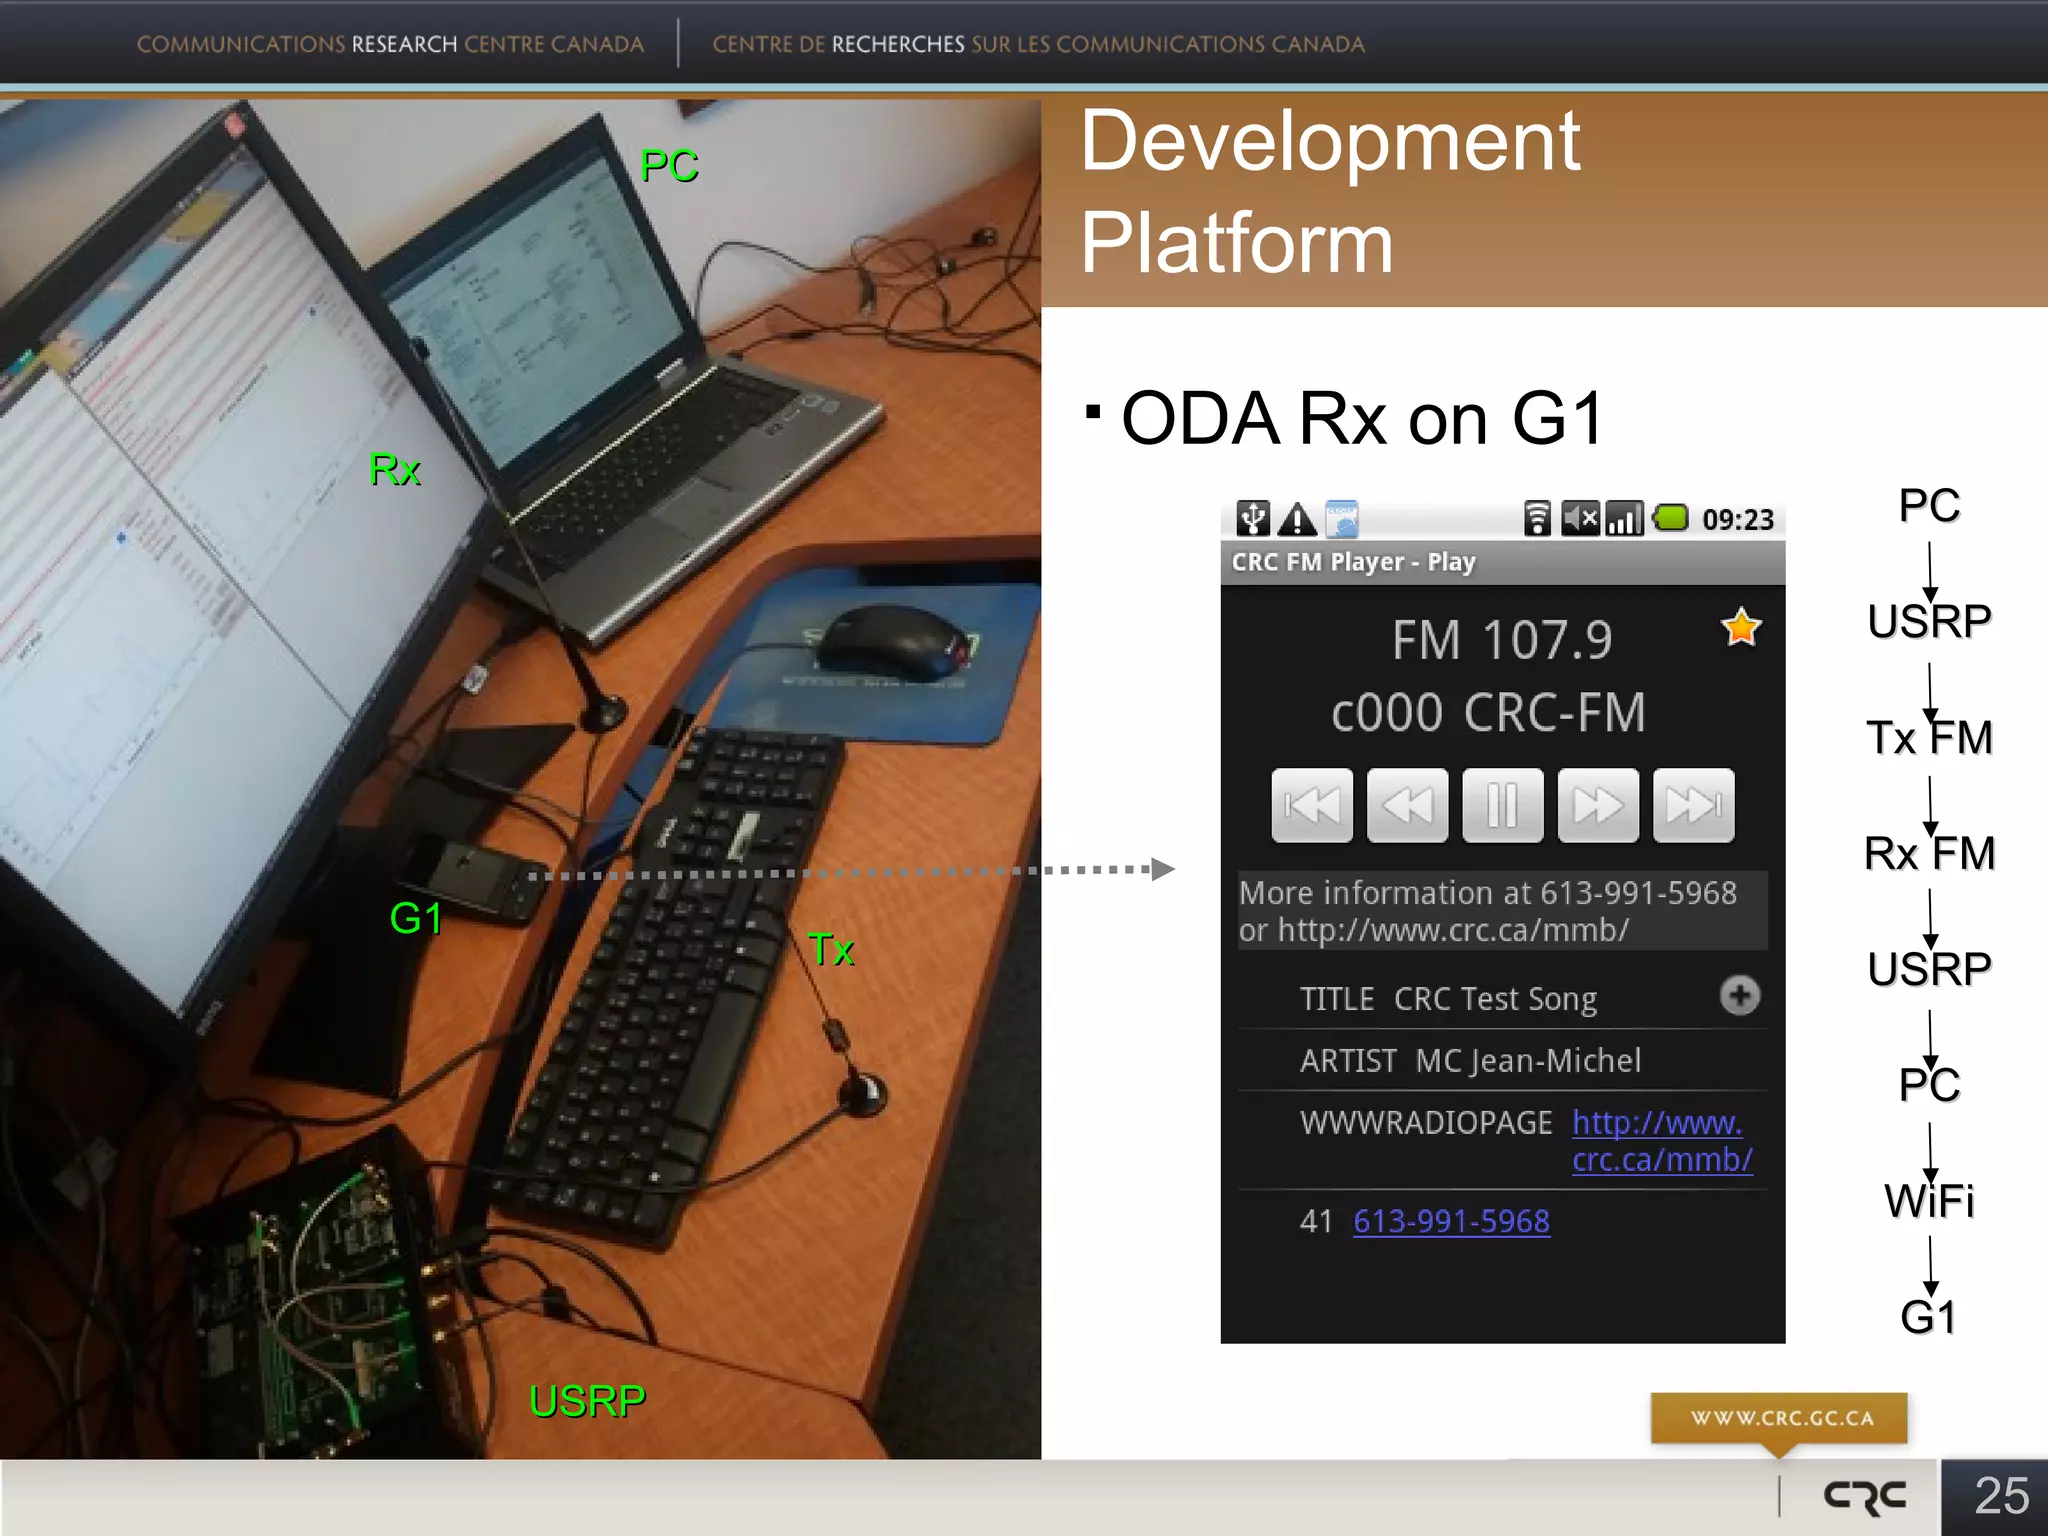Click the 'TITLE CRC Test Song' row
The height and width of the screenshot is (1536, 2048).
pos(1502,998)
